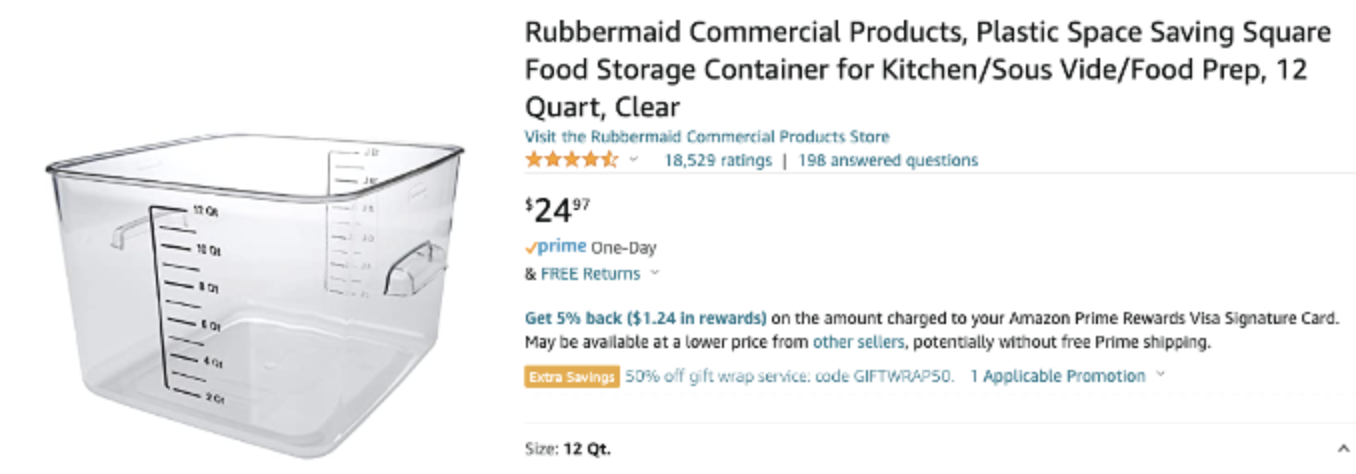The image size is (1356, 474).
Task: Collapse the Size section chevron
Action: point(1342,449)
